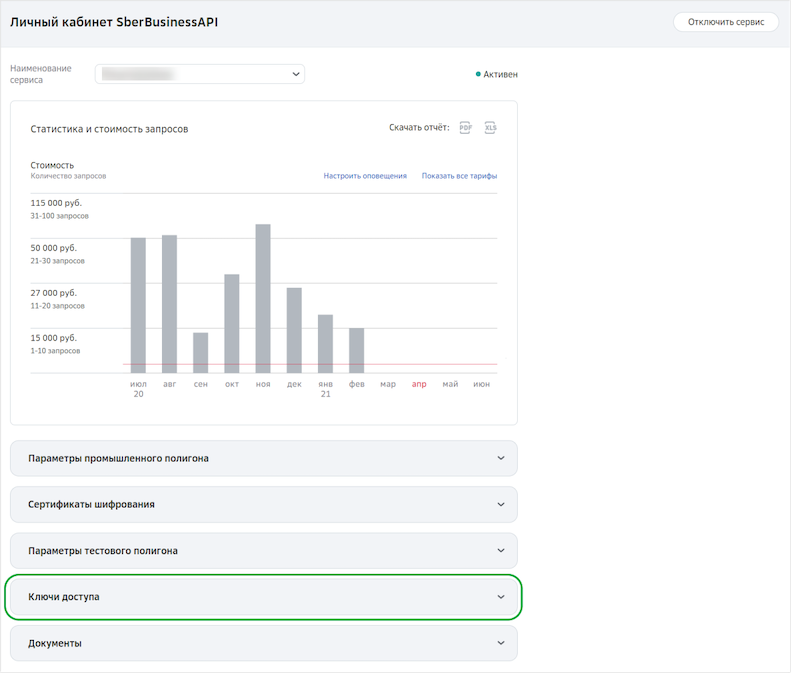This screenshot has width=791, height=673.
Task: Click the 115 000 руб. tariff label
Action: (x=56, y=203)
